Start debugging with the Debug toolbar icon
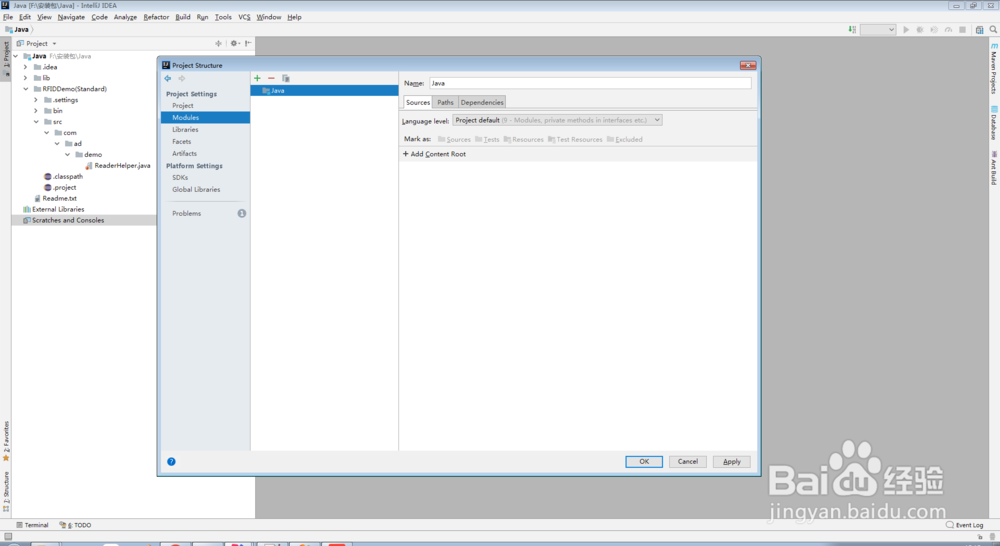 [x=920, y=29]
